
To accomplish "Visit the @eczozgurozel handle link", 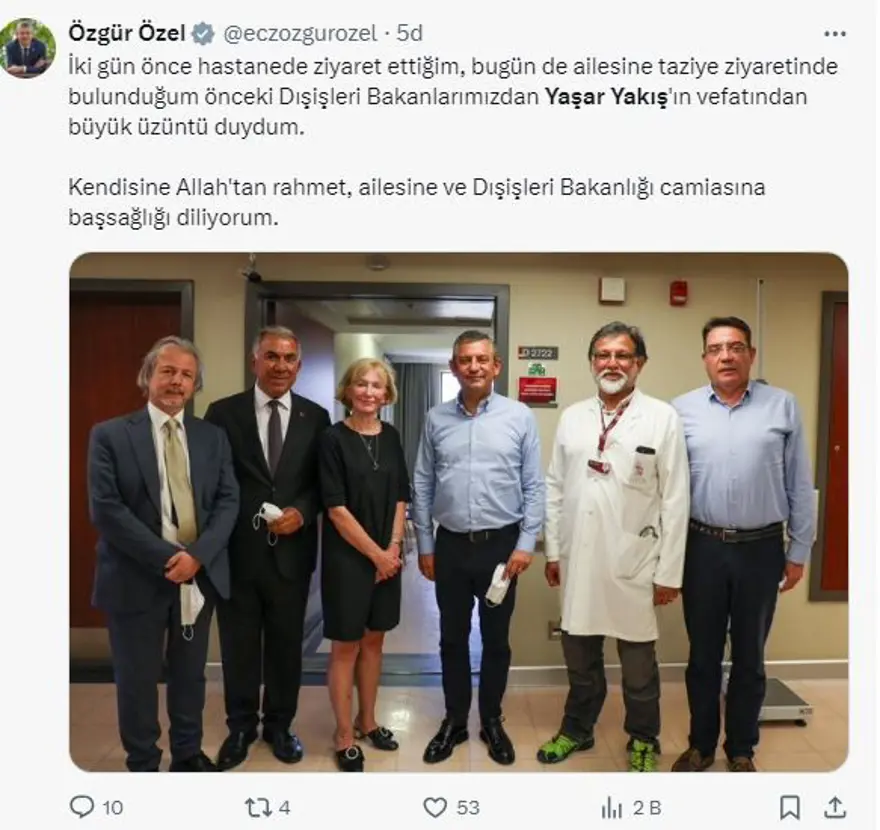I will coord(300,34).
